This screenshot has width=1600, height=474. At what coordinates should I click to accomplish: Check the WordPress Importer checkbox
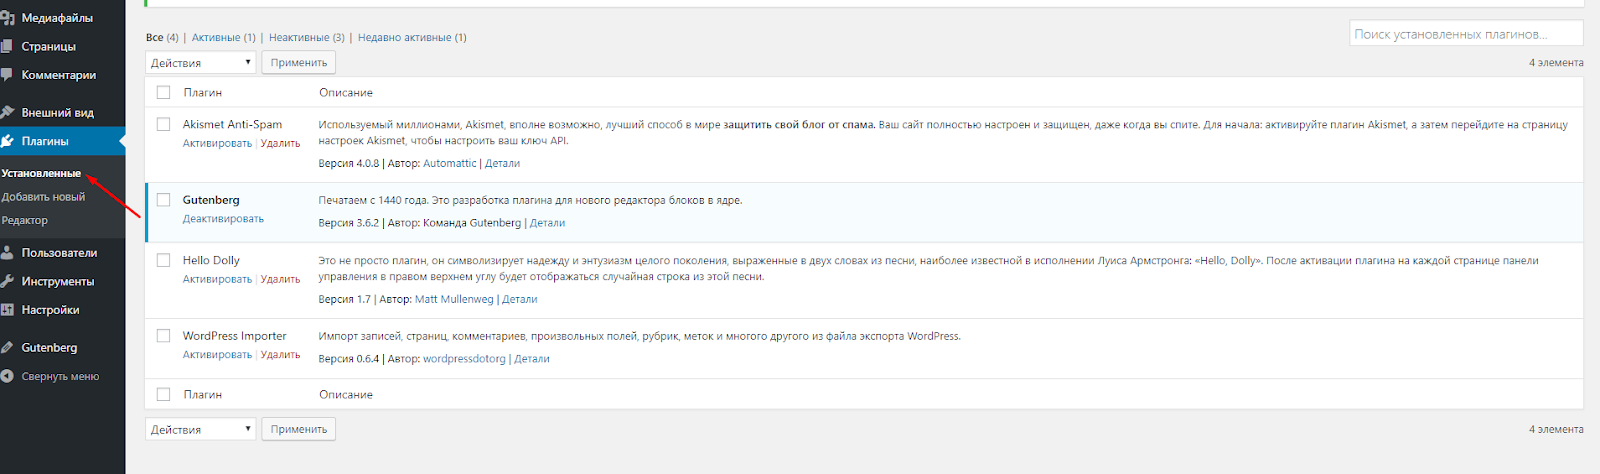pyautogui.click(x=163, y=336)
